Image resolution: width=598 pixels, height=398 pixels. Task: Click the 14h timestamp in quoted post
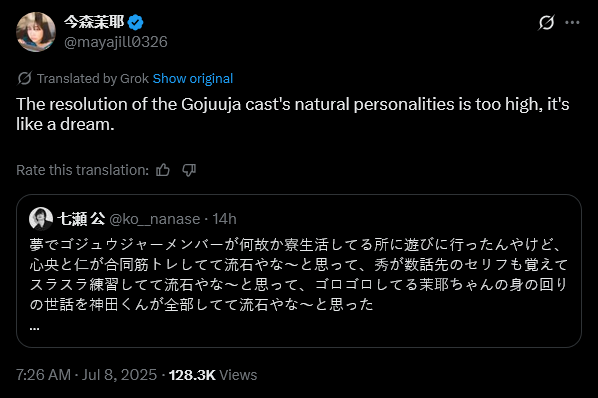pos(224,219)
